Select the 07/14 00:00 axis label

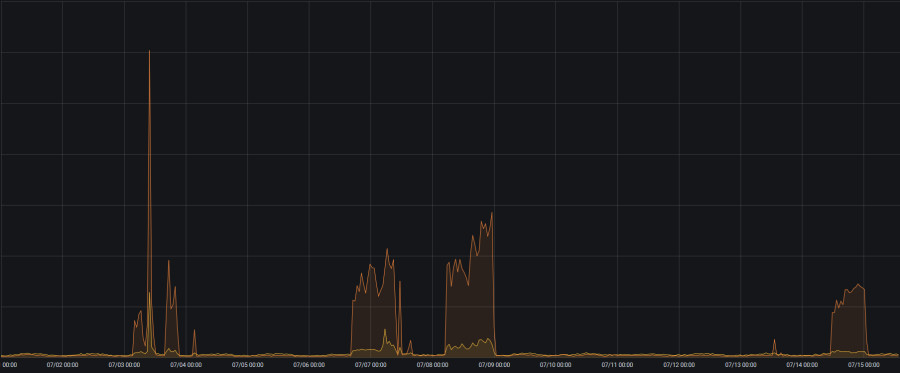(802, 364)
